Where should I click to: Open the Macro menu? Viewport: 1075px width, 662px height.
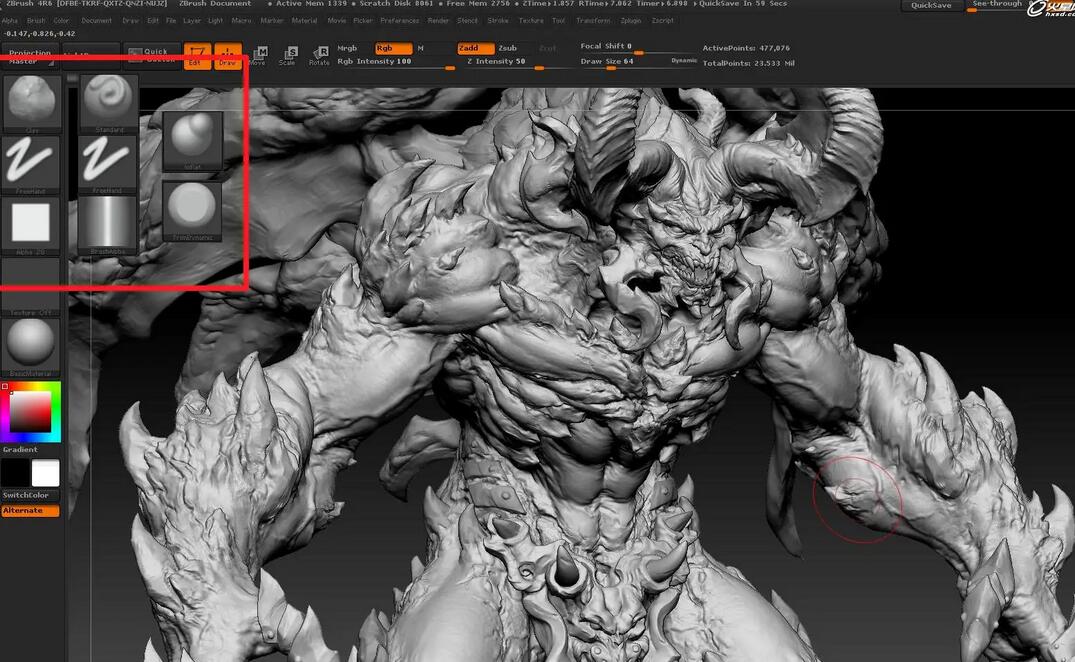pyautogui.click(x=241, y=21)
